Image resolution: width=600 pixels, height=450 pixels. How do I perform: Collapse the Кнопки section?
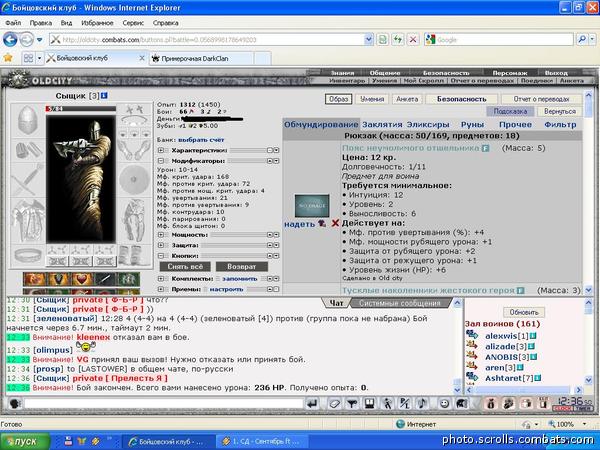point(161,256)
